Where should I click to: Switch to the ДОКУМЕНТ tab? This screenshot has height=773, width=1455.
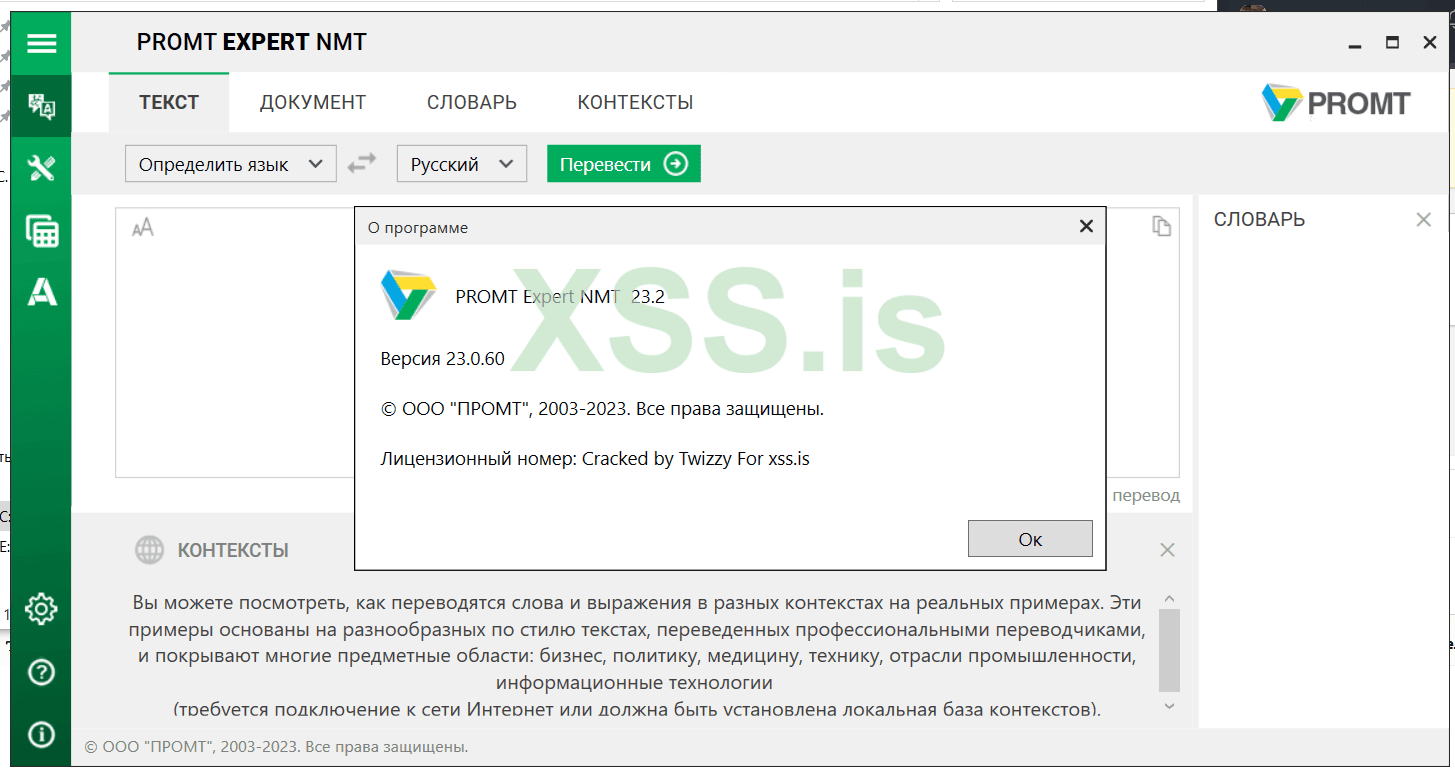click(x=313, y=102)
